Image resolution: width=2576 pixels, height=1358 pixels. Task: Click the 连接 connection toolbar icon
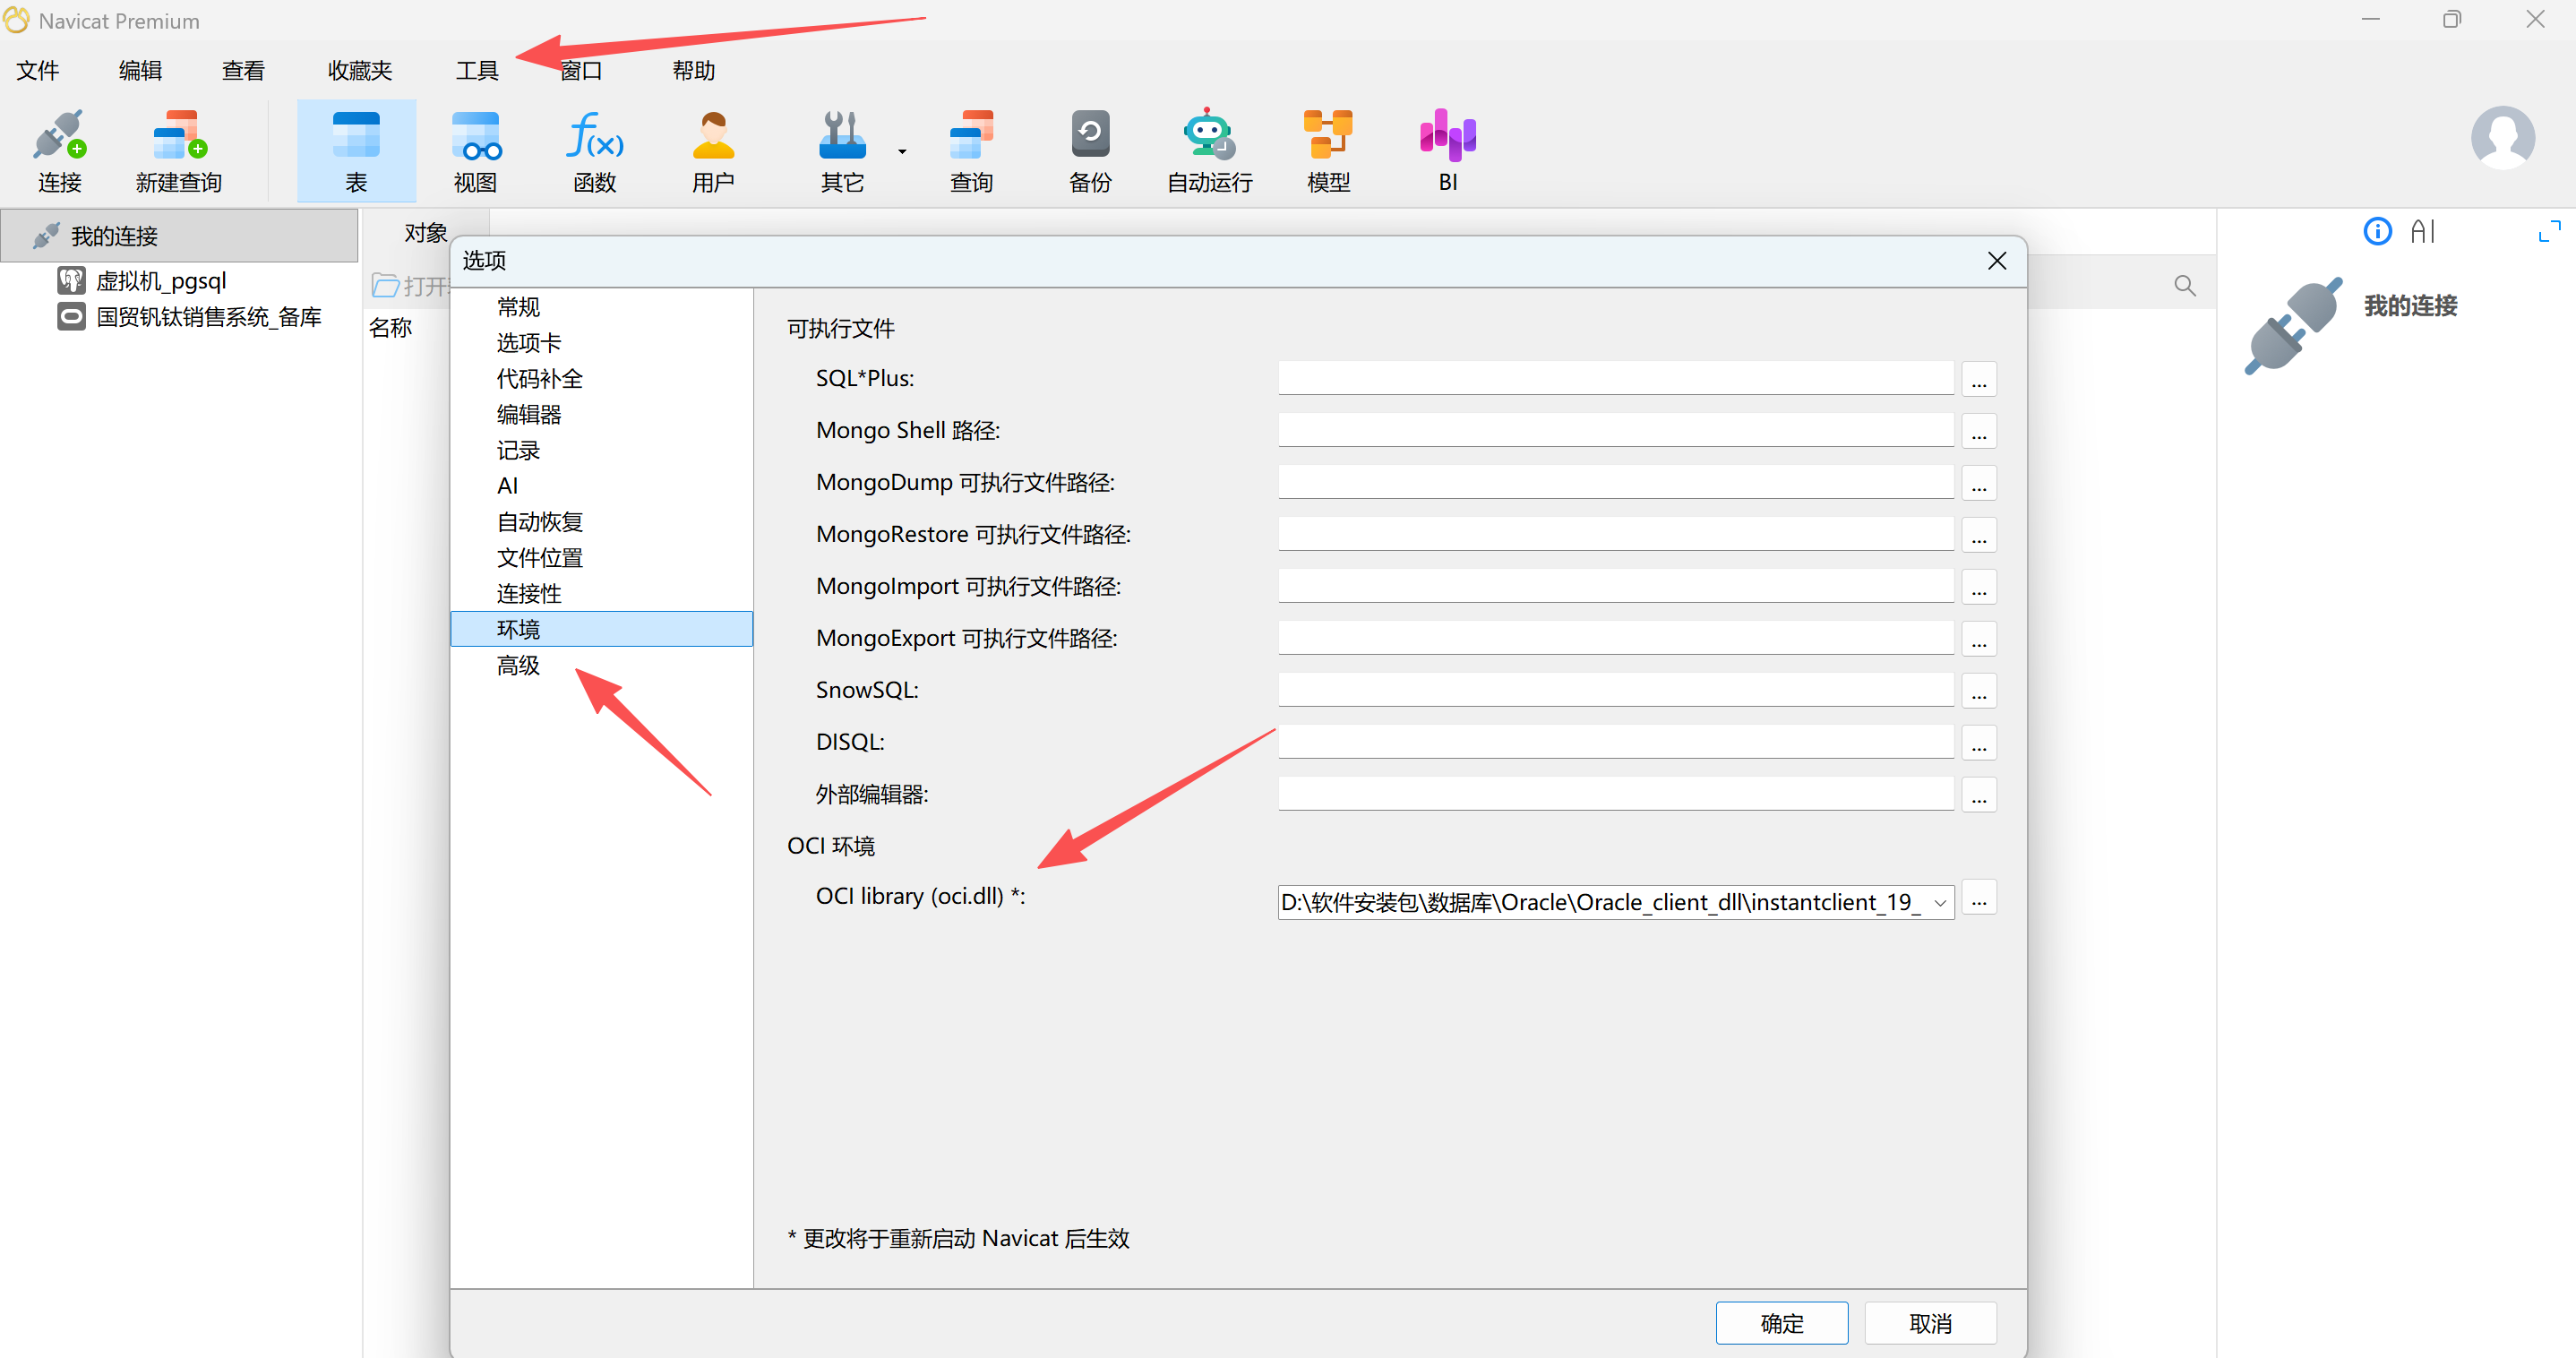click(x=59, y=152)
